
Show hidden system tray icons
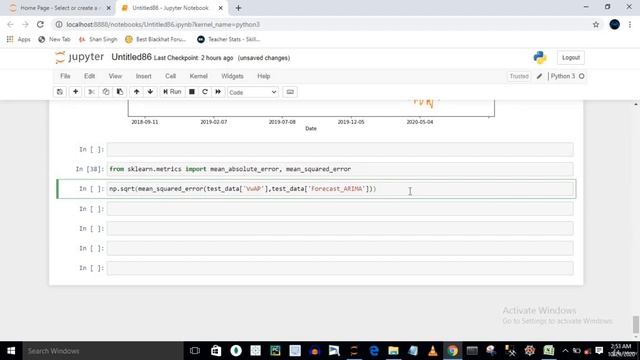565,351
